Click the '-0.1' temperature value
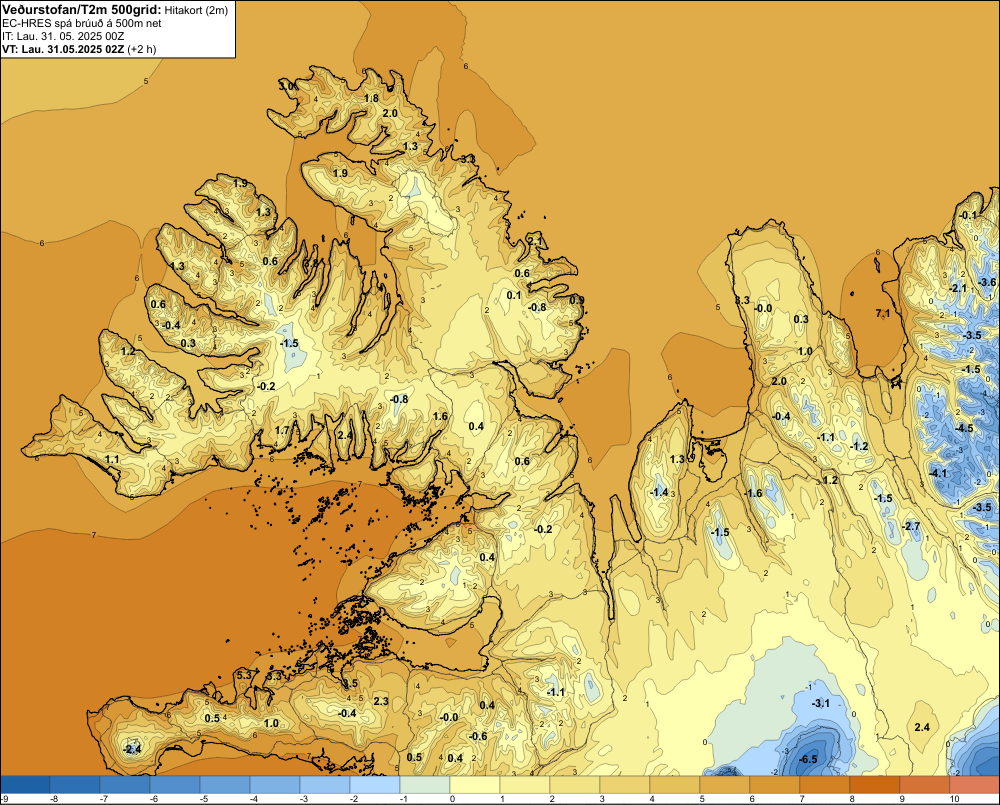This screenshot has height=805, width=1000. pos(967,215)
